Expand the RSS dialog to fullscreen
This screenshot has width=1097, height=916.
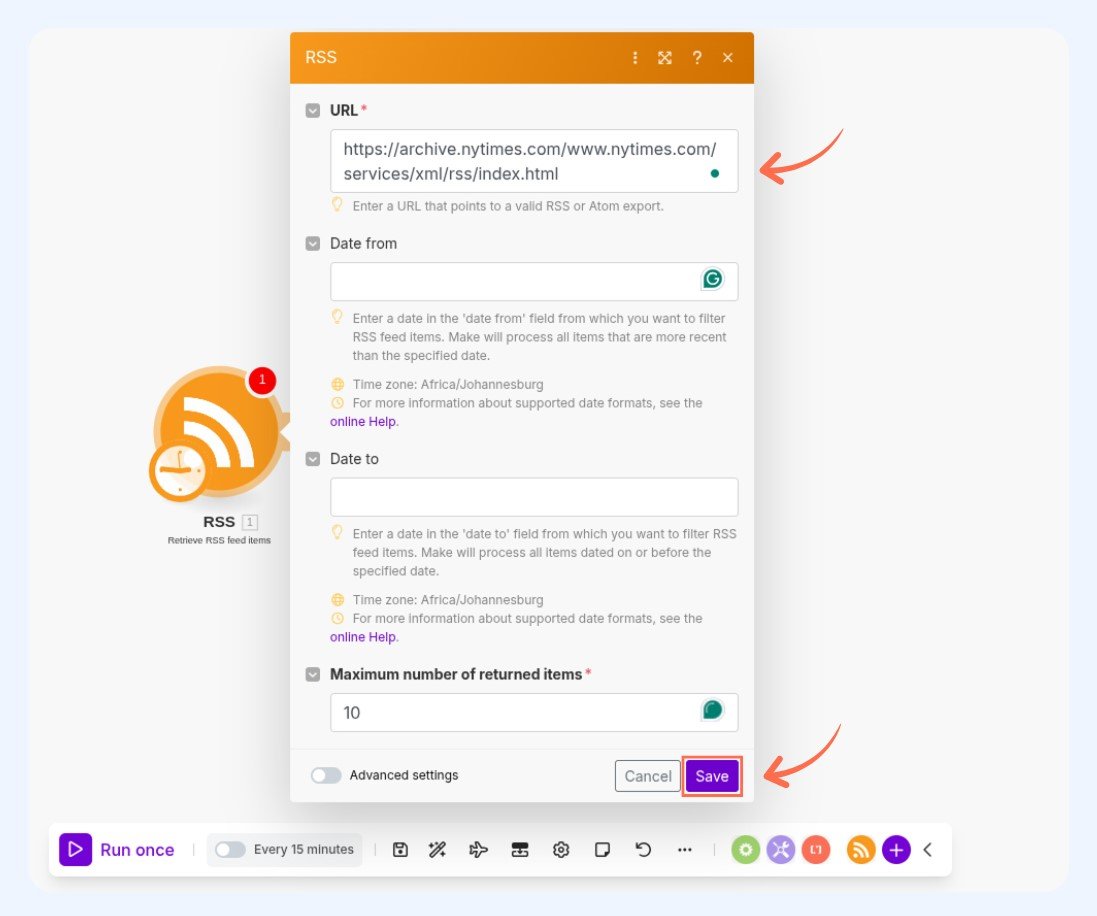(x=665, y=58)
